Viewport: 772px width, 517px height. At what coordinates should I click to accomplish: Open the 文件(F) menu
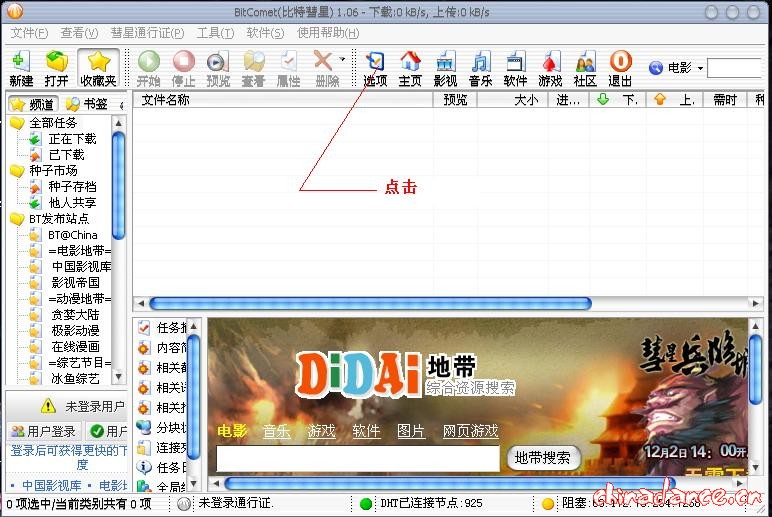[29, 33]
